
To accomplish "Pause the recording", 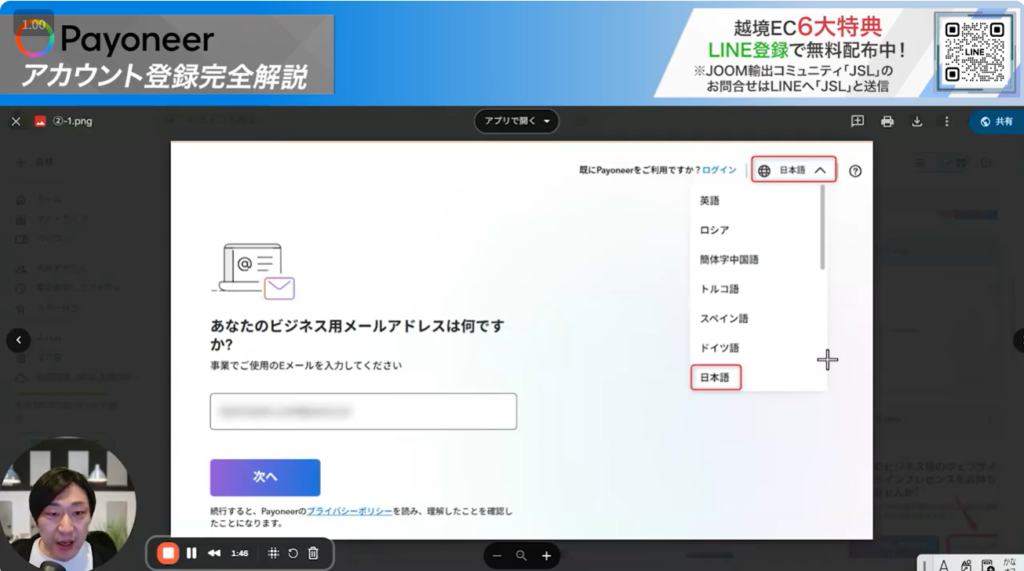I will tap(191, 553).
